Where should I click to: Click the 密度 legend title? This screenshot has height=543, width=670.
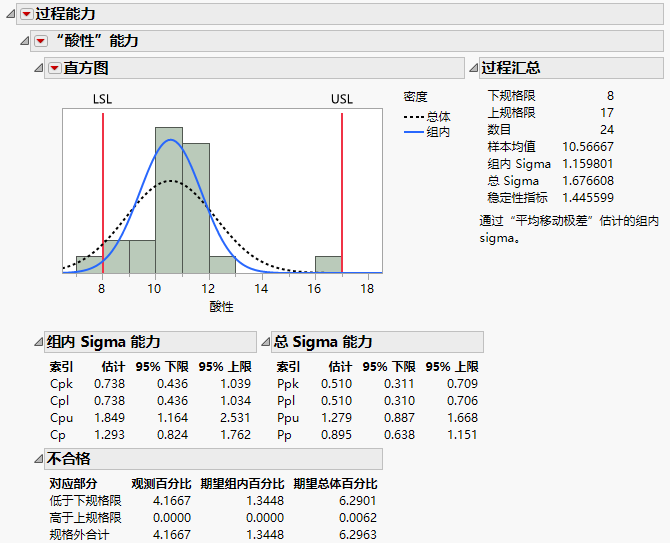pos(415,97)
